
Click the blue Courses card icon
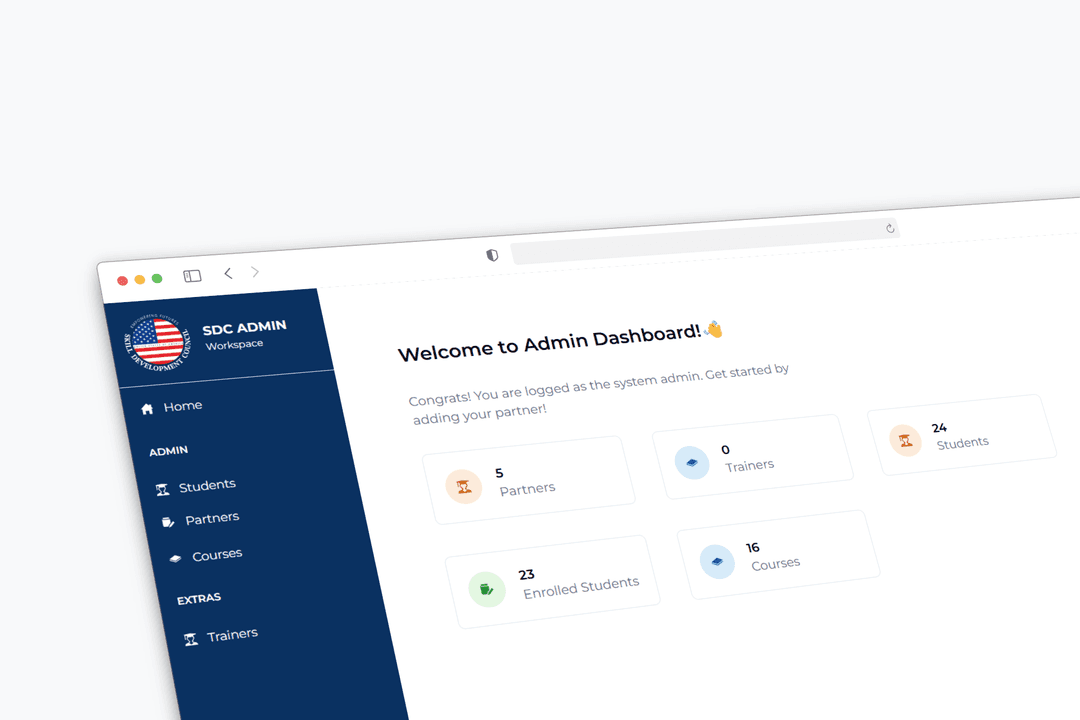(x=717, y=561)
